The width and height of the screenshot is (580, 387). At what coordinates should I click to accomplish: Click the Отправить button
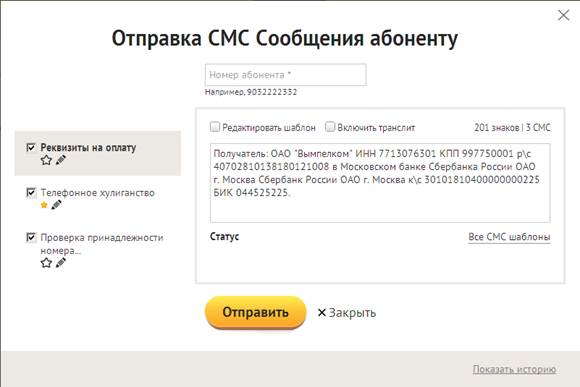pyautogui.click(x=256, y=312)
